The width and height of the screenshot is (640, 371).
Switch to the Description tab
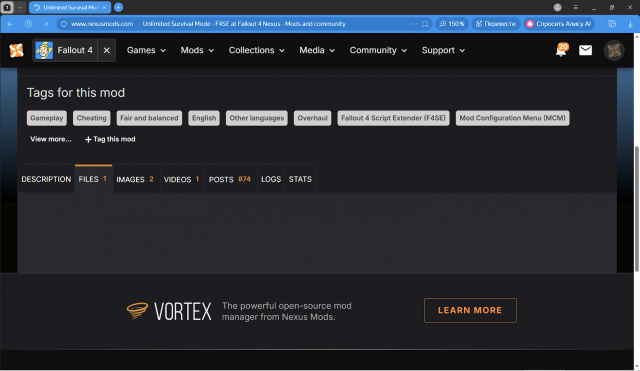coord(46,179)
